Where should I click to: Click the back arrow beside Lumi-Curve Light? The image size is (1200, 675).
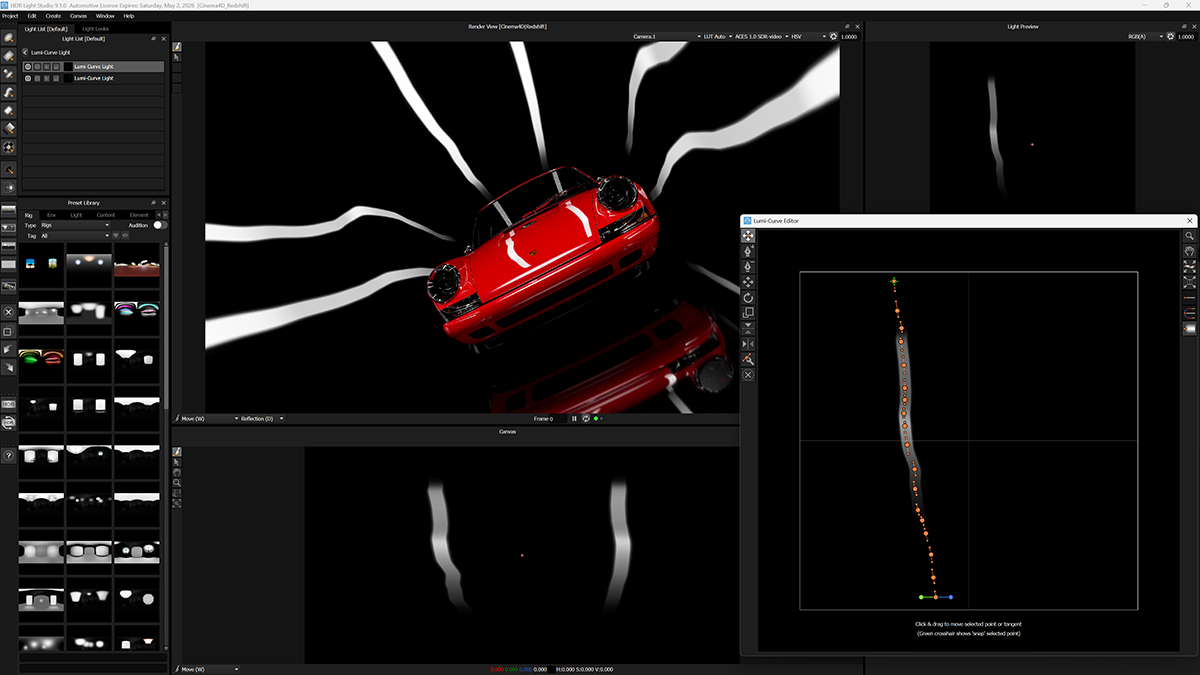point(24,52)
